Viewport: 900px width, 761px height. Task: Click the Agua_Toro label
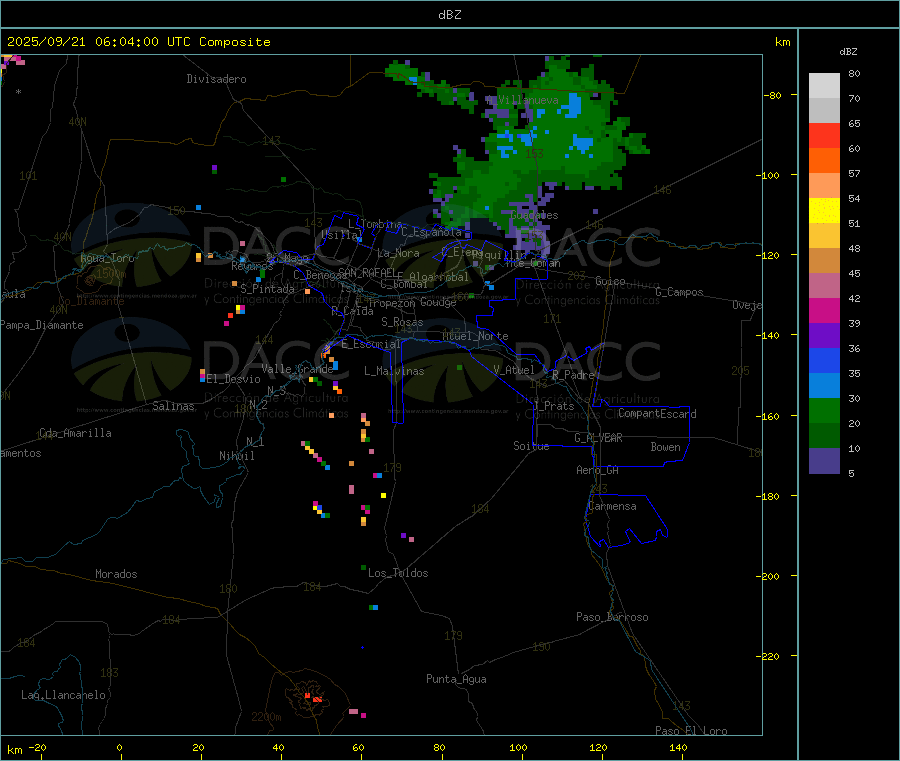point(107,258)
